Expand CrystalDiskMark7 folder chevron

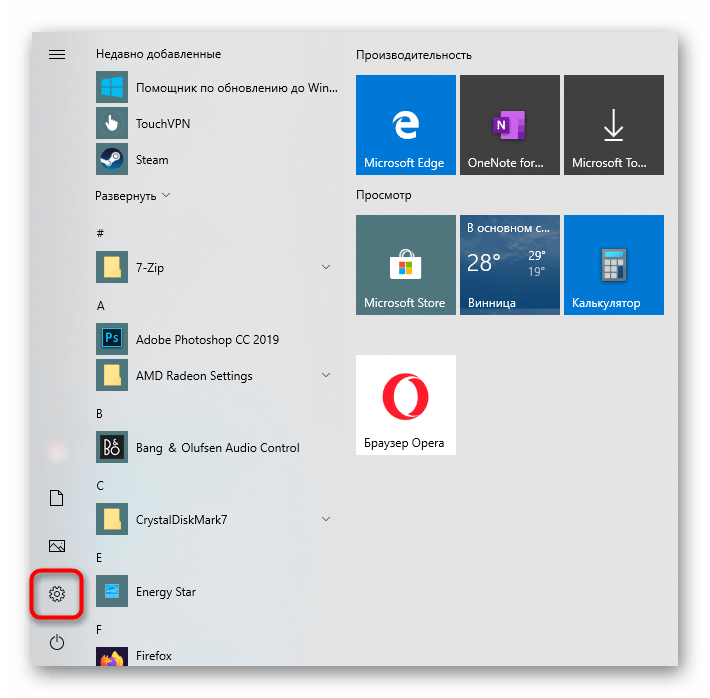click(x=326, y=519)
